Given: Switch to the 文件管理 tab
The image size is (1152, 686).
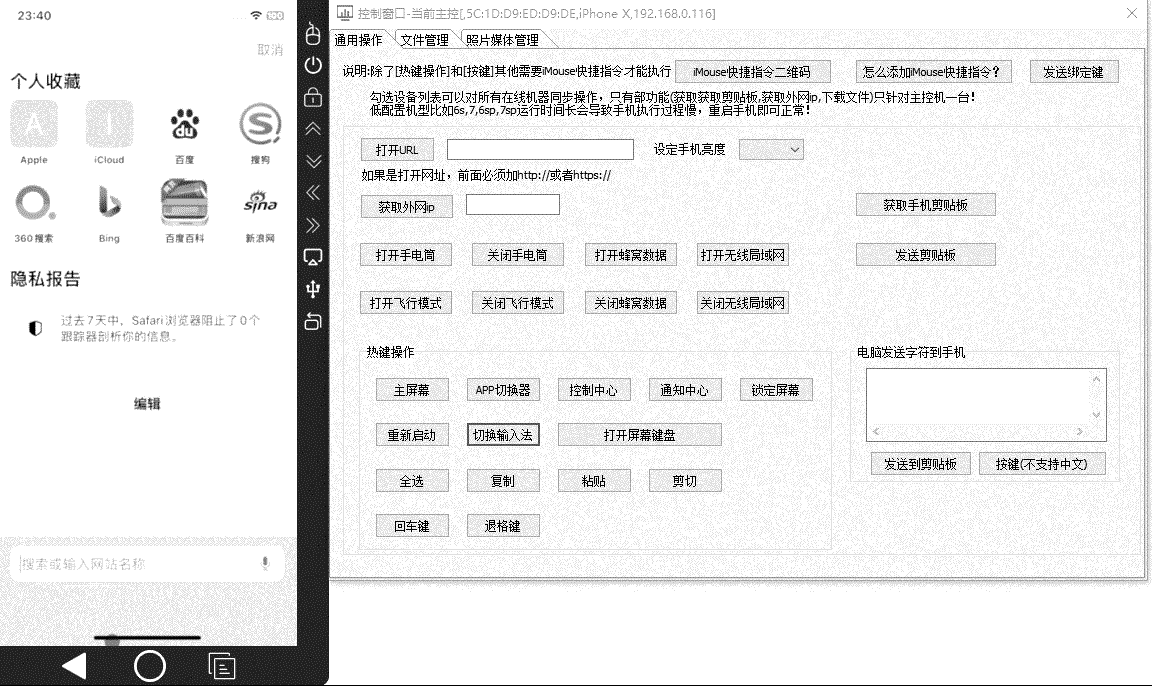Looking at the screenshot, I should 425,40.
